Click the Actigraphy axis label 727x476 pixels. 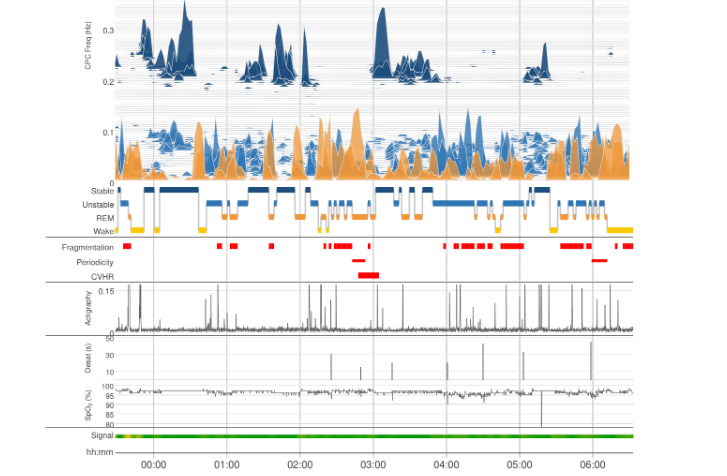(x=89, y=308)
